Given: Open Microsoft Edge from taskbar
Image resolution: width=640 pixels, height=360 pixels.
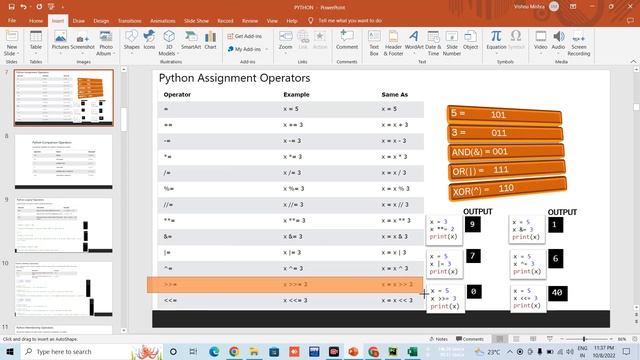Looking at the screenshot, I should click(214, 351).
